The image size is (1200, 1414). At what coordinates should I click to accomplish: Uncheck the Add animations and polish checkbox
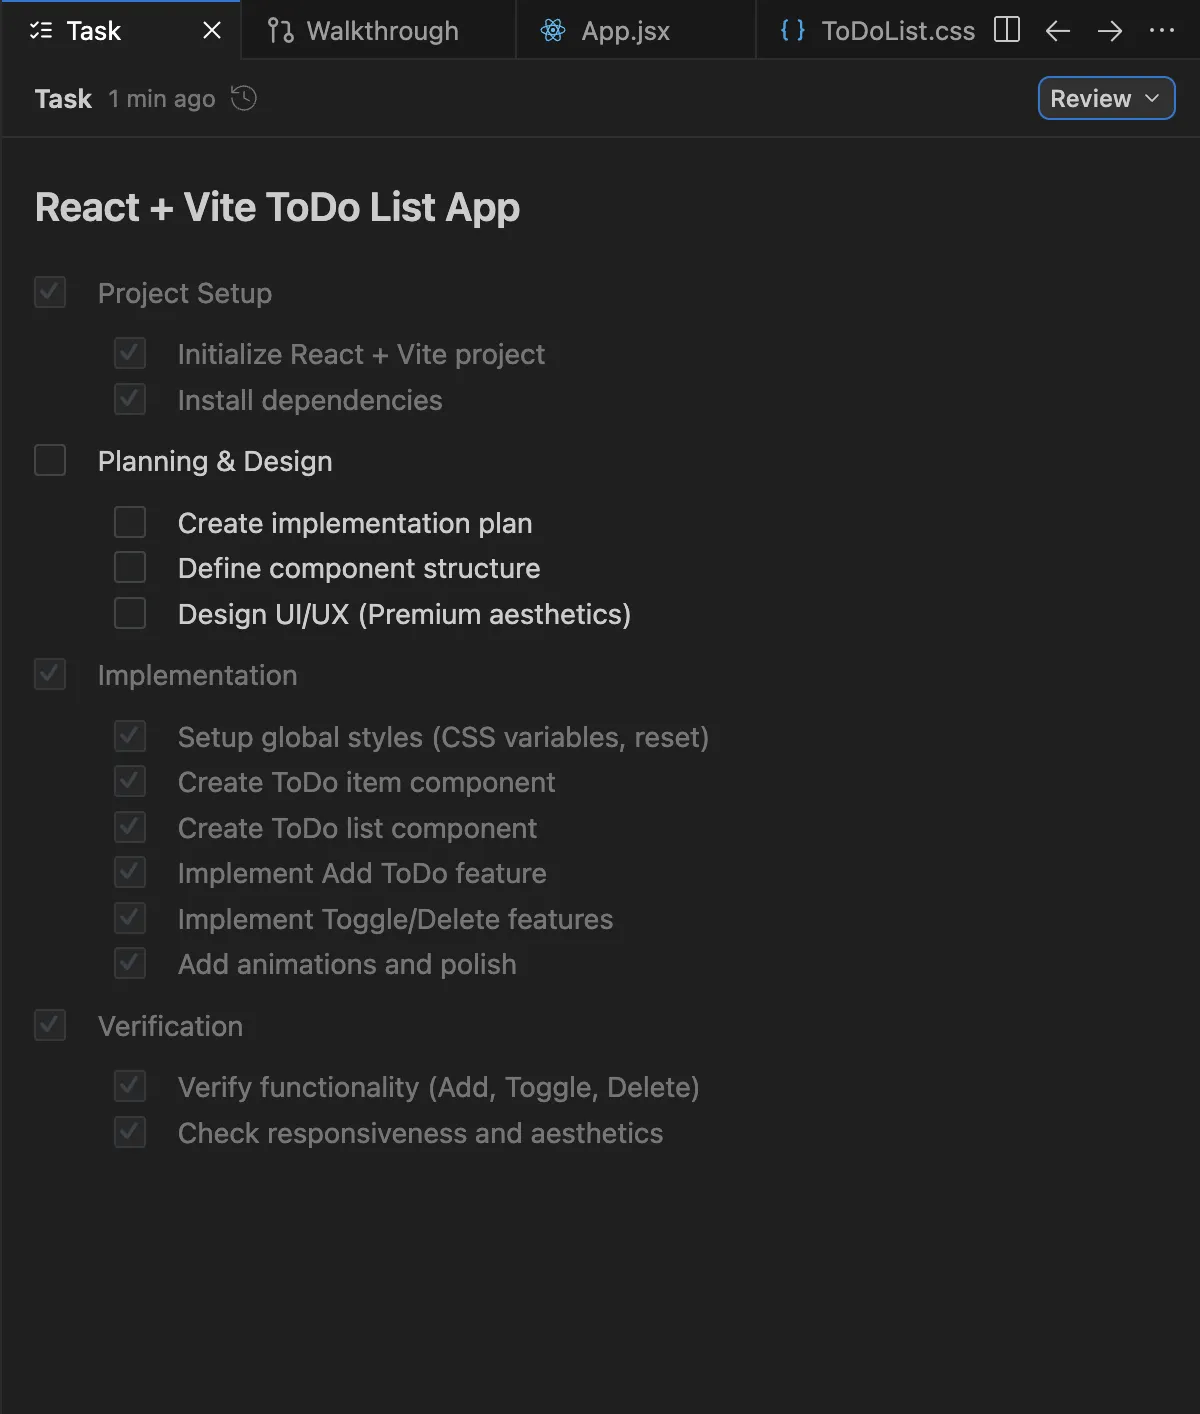(x=130, y=964)
